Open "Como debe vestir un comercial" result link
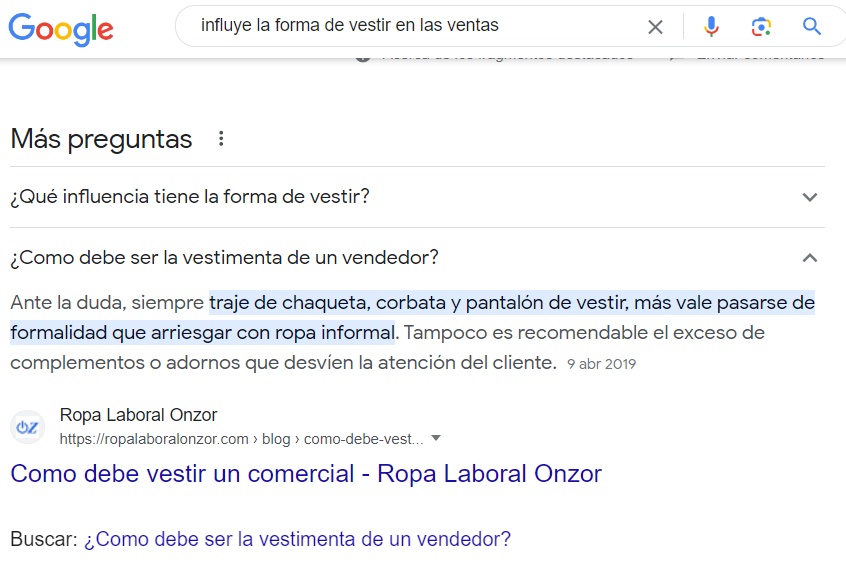 306,474
